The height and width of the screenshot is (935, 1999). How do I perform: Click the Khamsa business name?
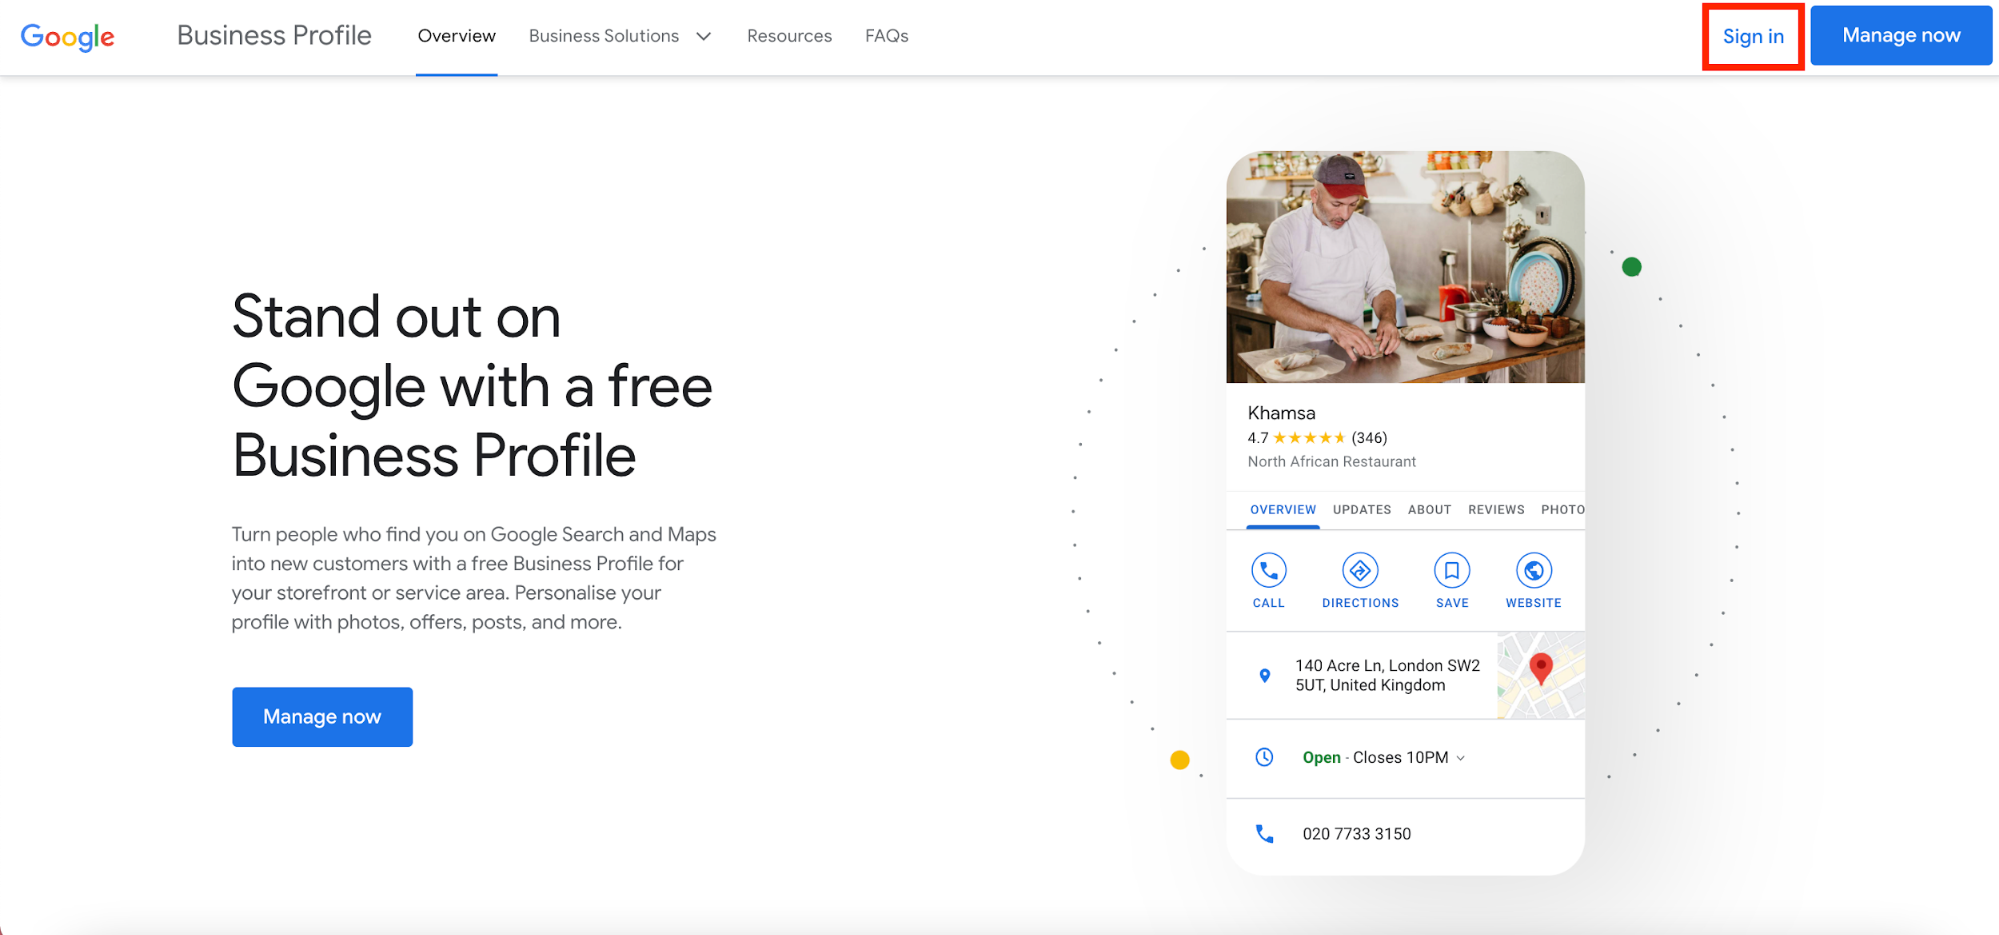click(1281, 413)
